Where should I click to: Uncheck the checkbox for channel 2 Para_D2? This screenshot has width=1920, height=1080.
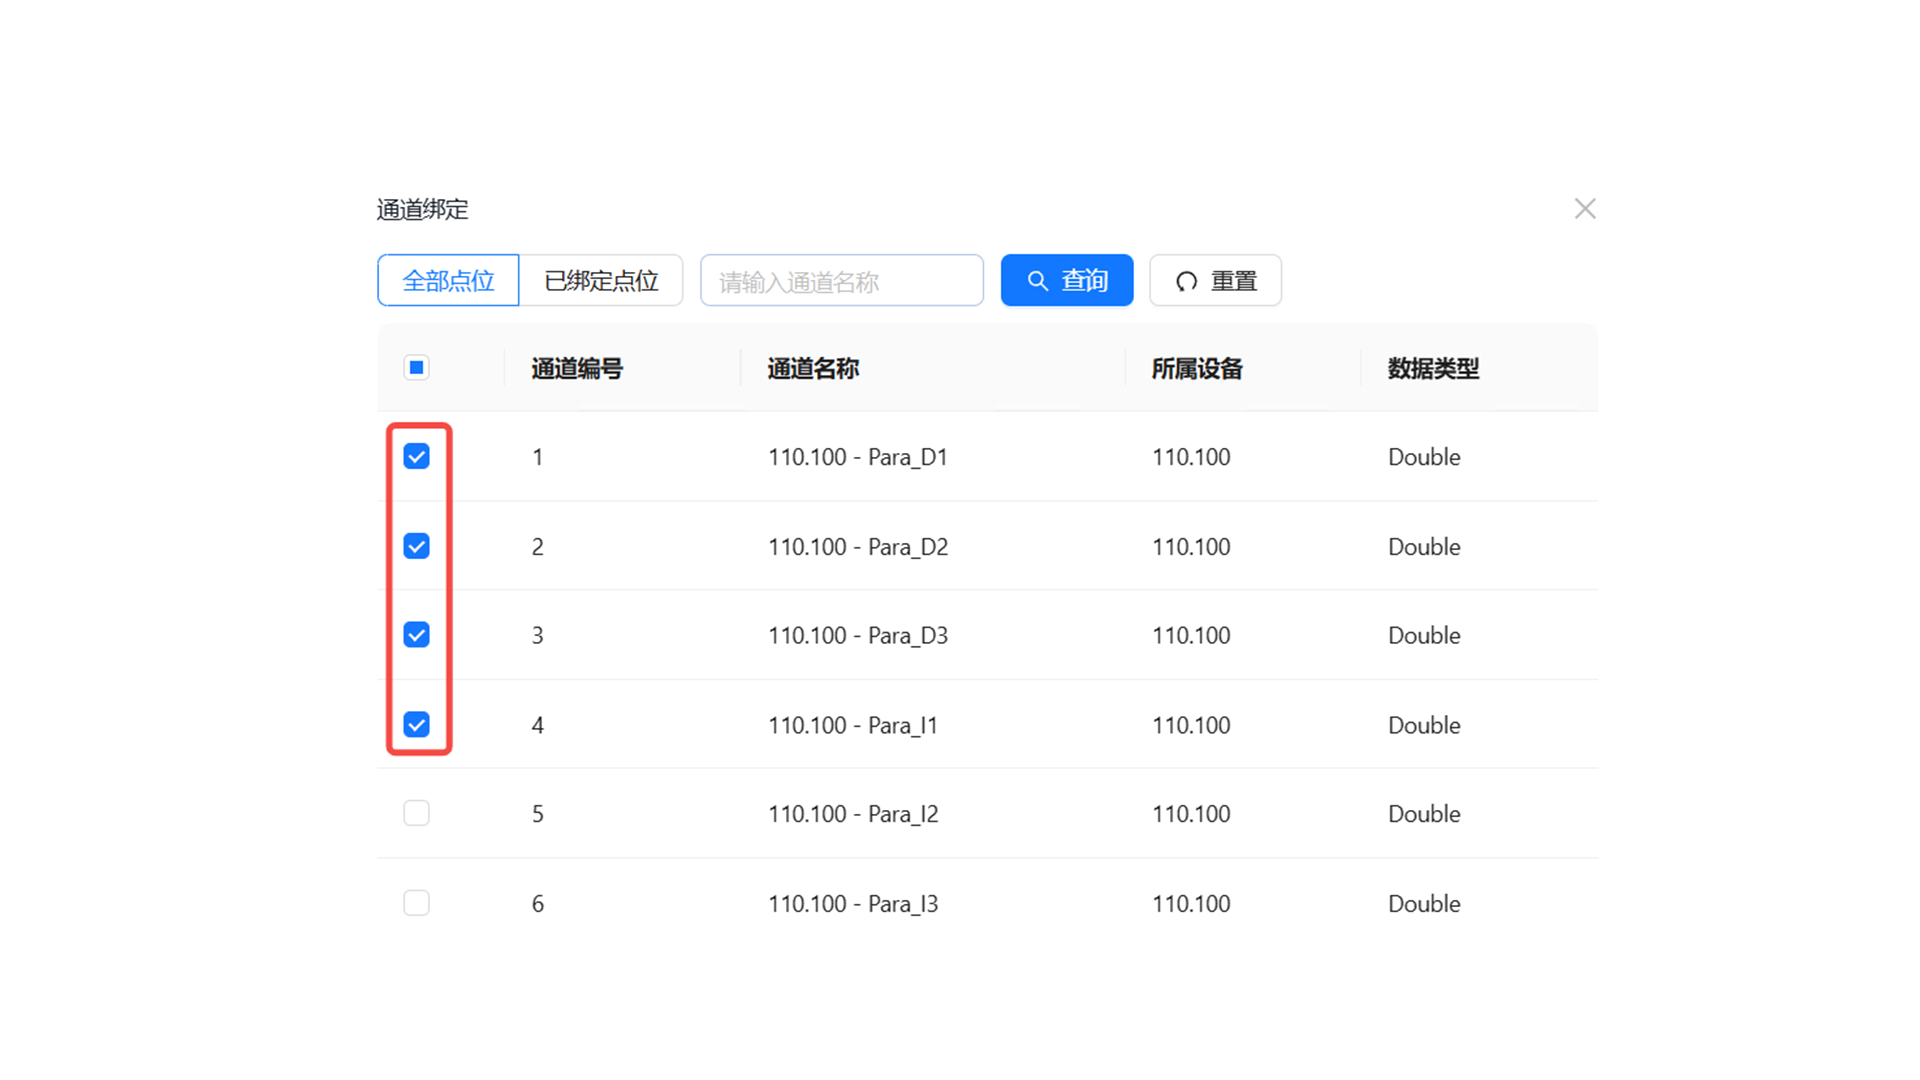(x=416, y=546)
